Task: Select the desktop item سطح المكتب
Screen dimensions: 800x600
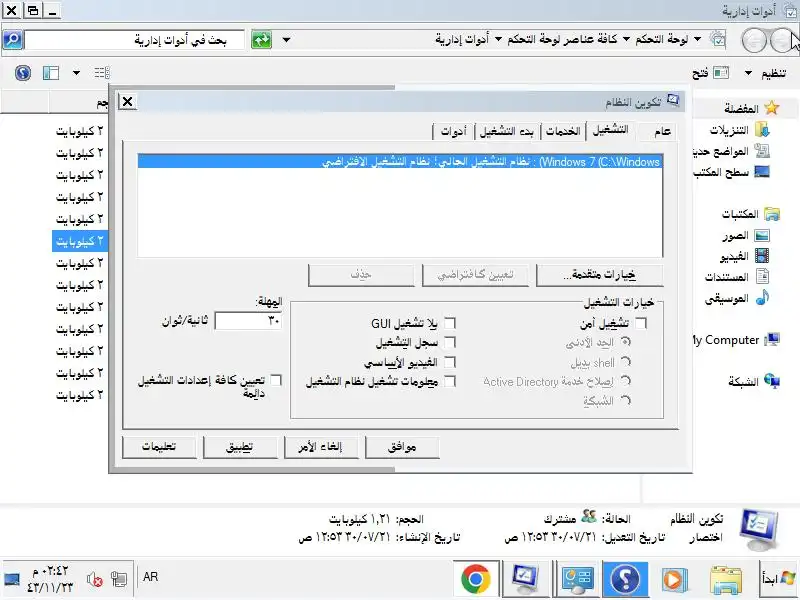Action: click(x=732, y=172)
